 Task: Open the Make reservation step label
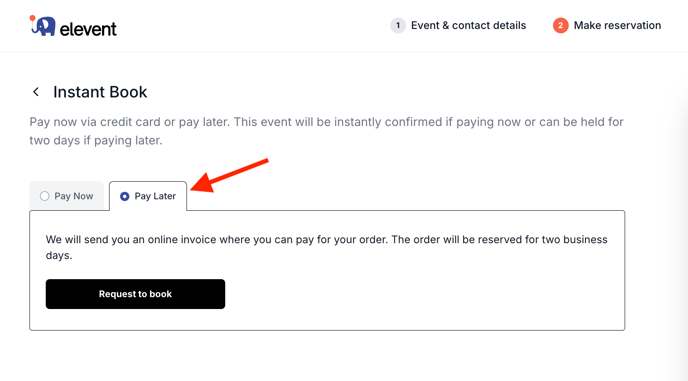point(617,25)
